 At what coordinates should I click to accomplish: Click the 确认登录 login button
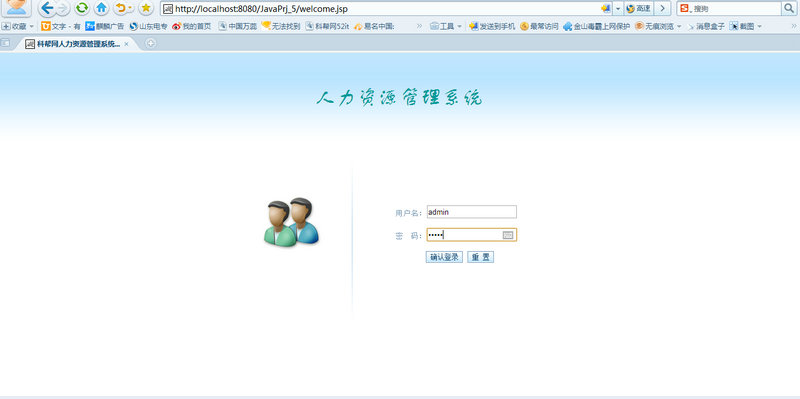444,257
